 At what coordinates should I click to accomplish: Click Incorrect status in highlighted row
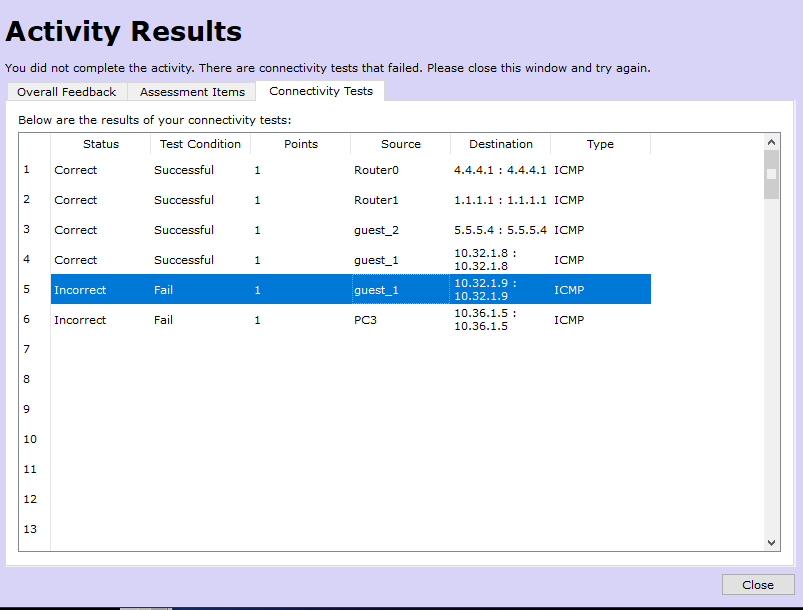click(x=100, y=289)
